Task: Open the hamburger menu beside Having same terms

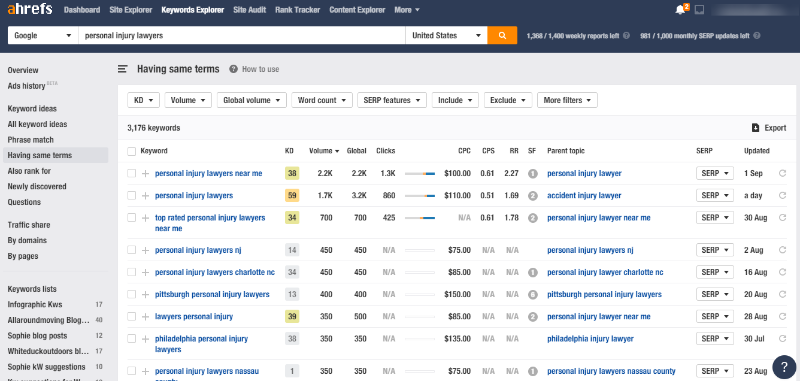Action: coord(122,69)
